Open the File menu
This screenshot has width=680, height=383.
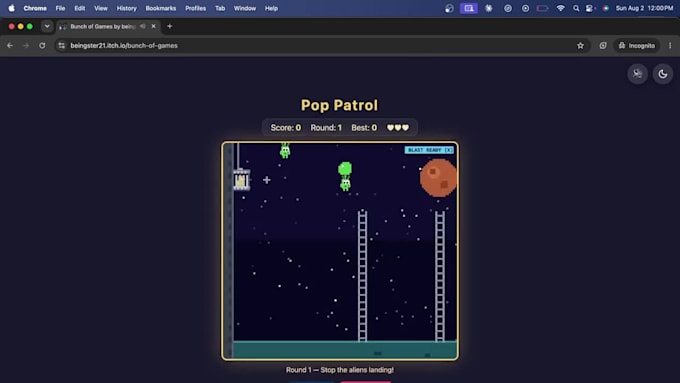click(x=60, y=8)
